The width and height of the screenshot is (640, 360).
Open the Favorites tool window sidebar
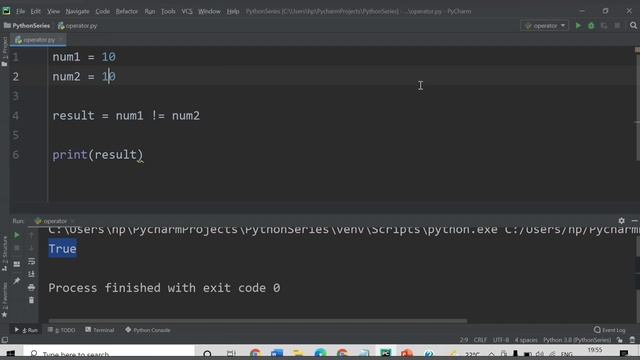[x=4, y=300]
